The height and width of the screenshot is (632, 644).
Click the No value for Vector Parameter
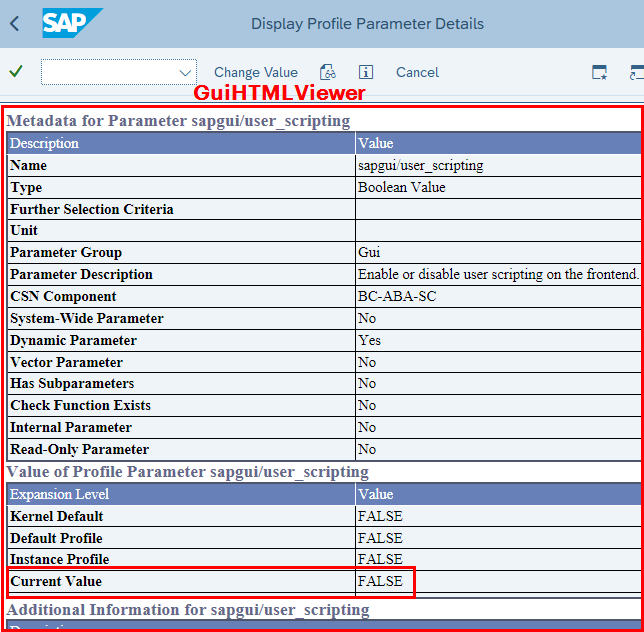tap(367, 363)
